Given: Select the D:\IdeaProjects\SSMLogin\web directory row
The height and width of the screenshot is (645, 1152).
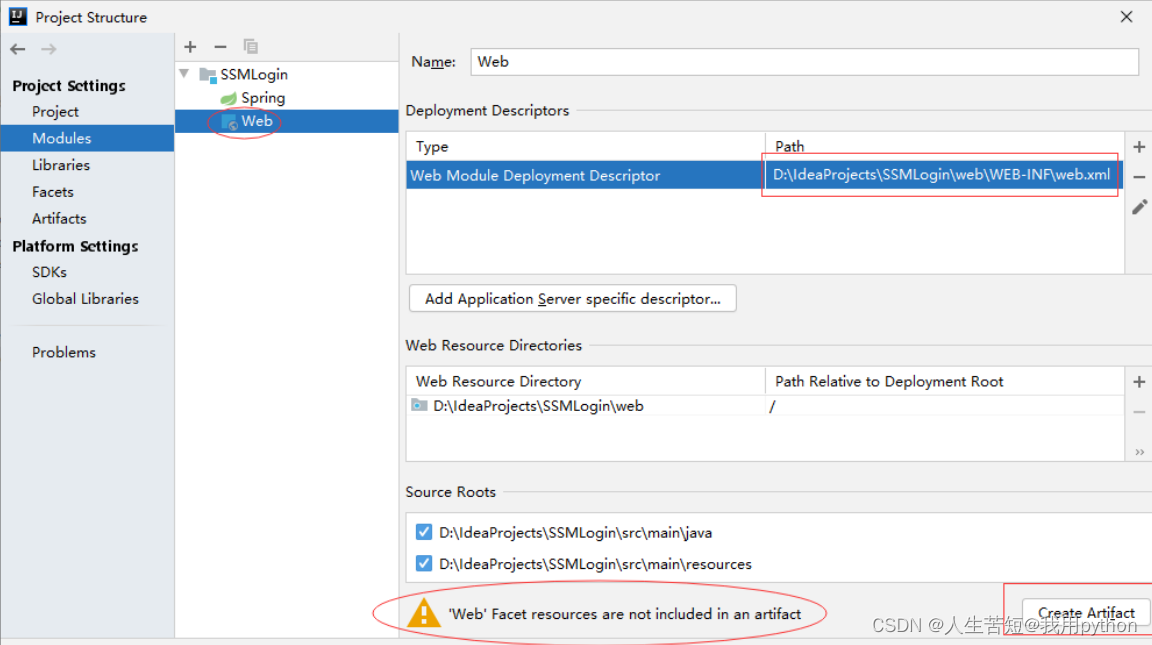Looking at the screenshot, I should click(764, 406).
